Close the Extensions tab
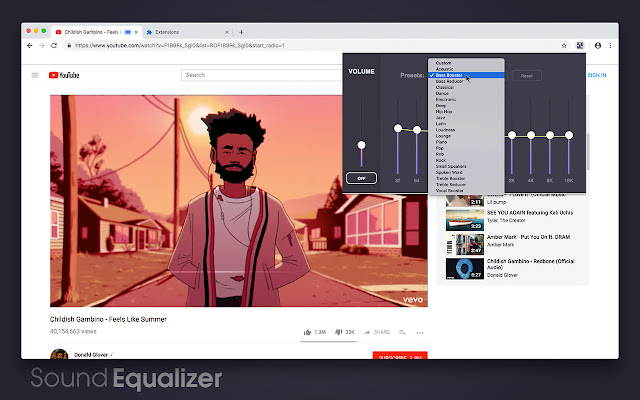Screen dimensions: 640x400 227,32
